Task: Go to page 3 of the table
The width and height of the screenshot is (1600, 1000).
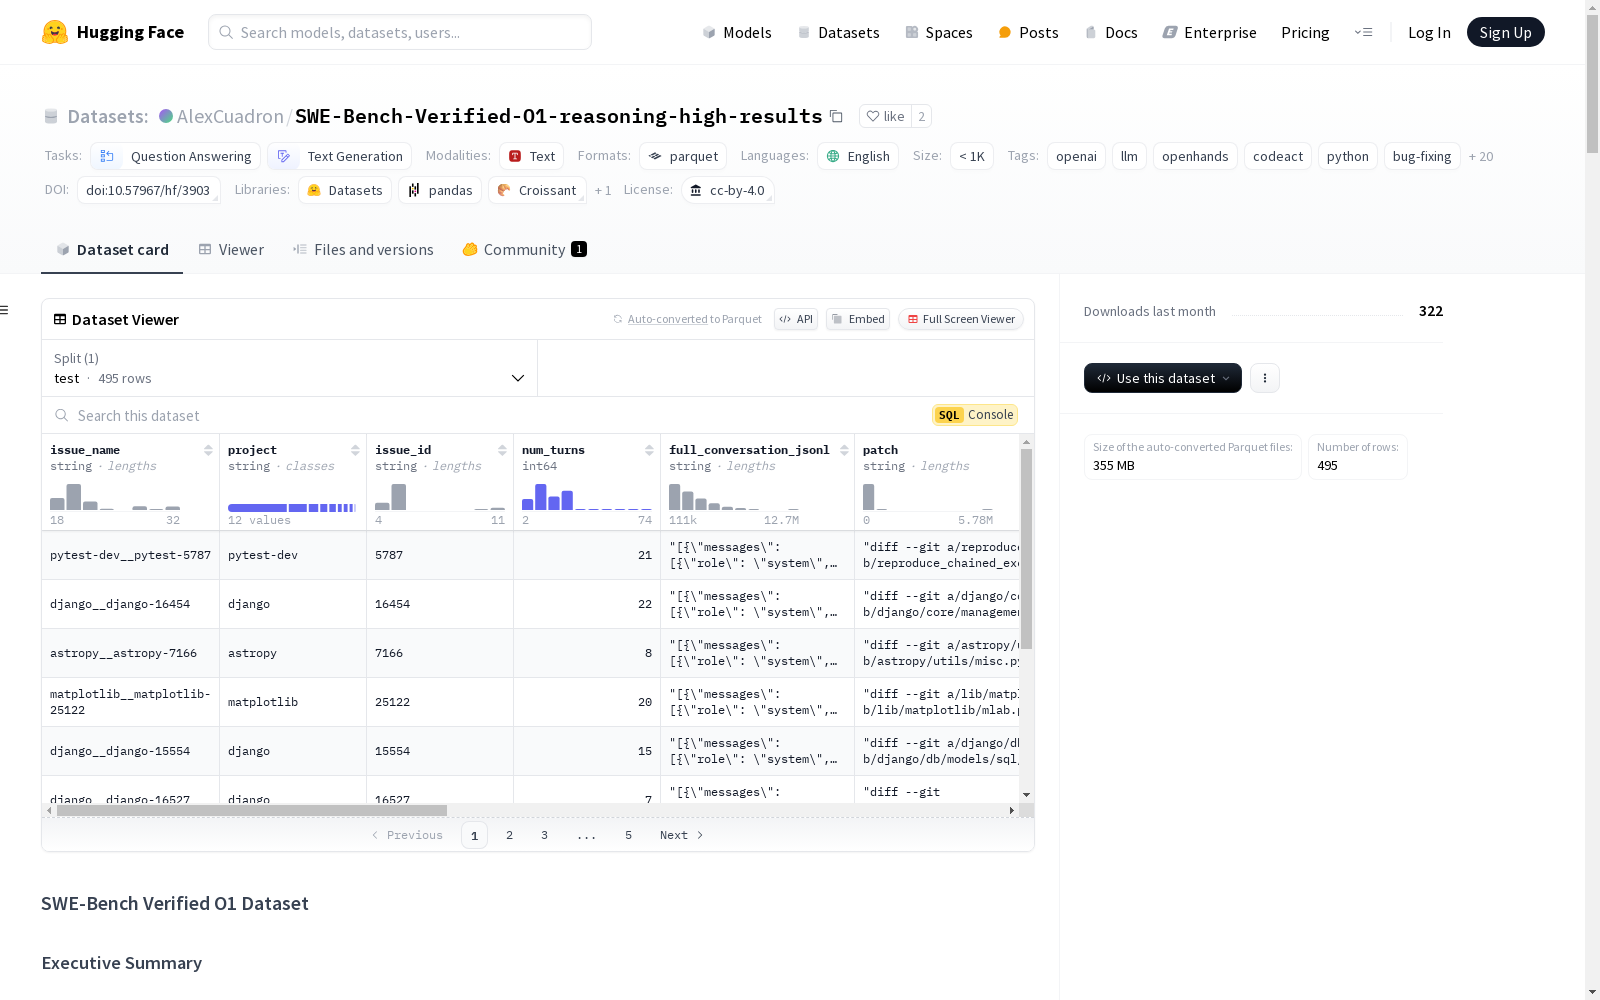Action: click(x=544, y=835)
